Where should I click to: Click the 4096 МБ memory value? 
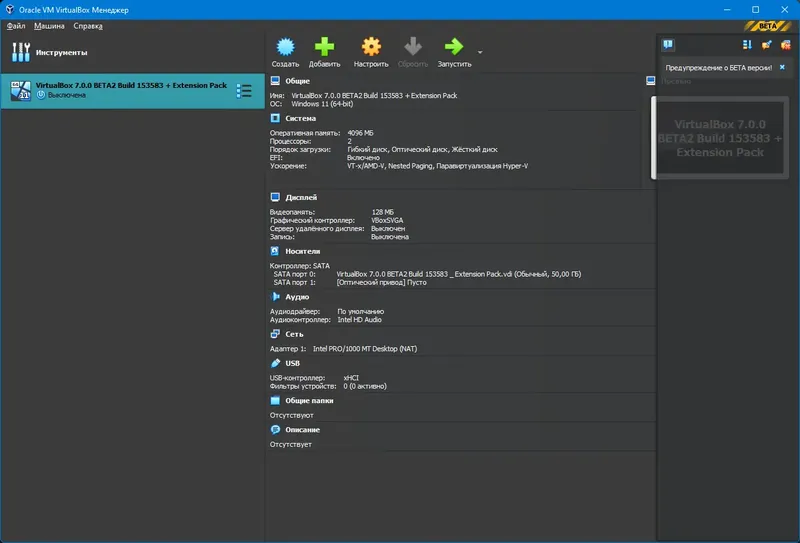[x=360, y=133]
